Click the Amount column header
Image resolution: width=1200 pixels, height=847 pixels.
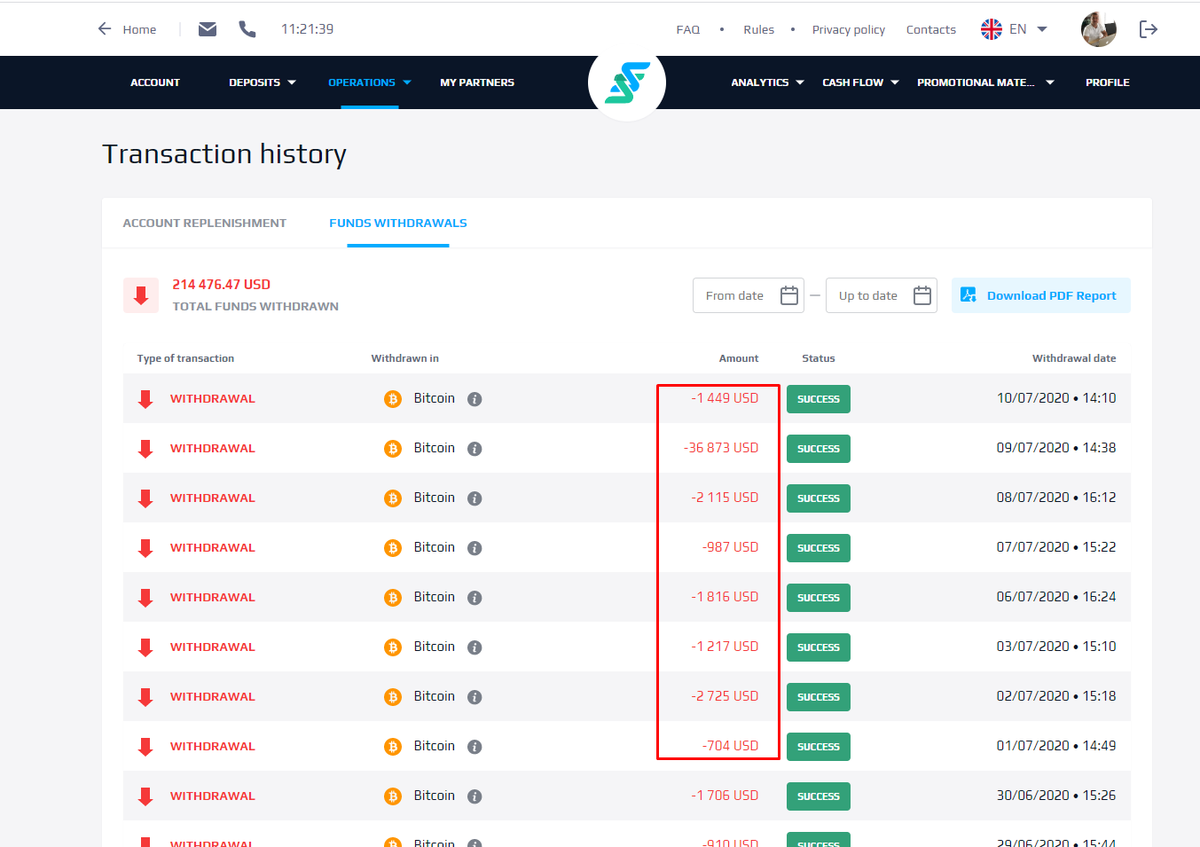tap(739, 358)
